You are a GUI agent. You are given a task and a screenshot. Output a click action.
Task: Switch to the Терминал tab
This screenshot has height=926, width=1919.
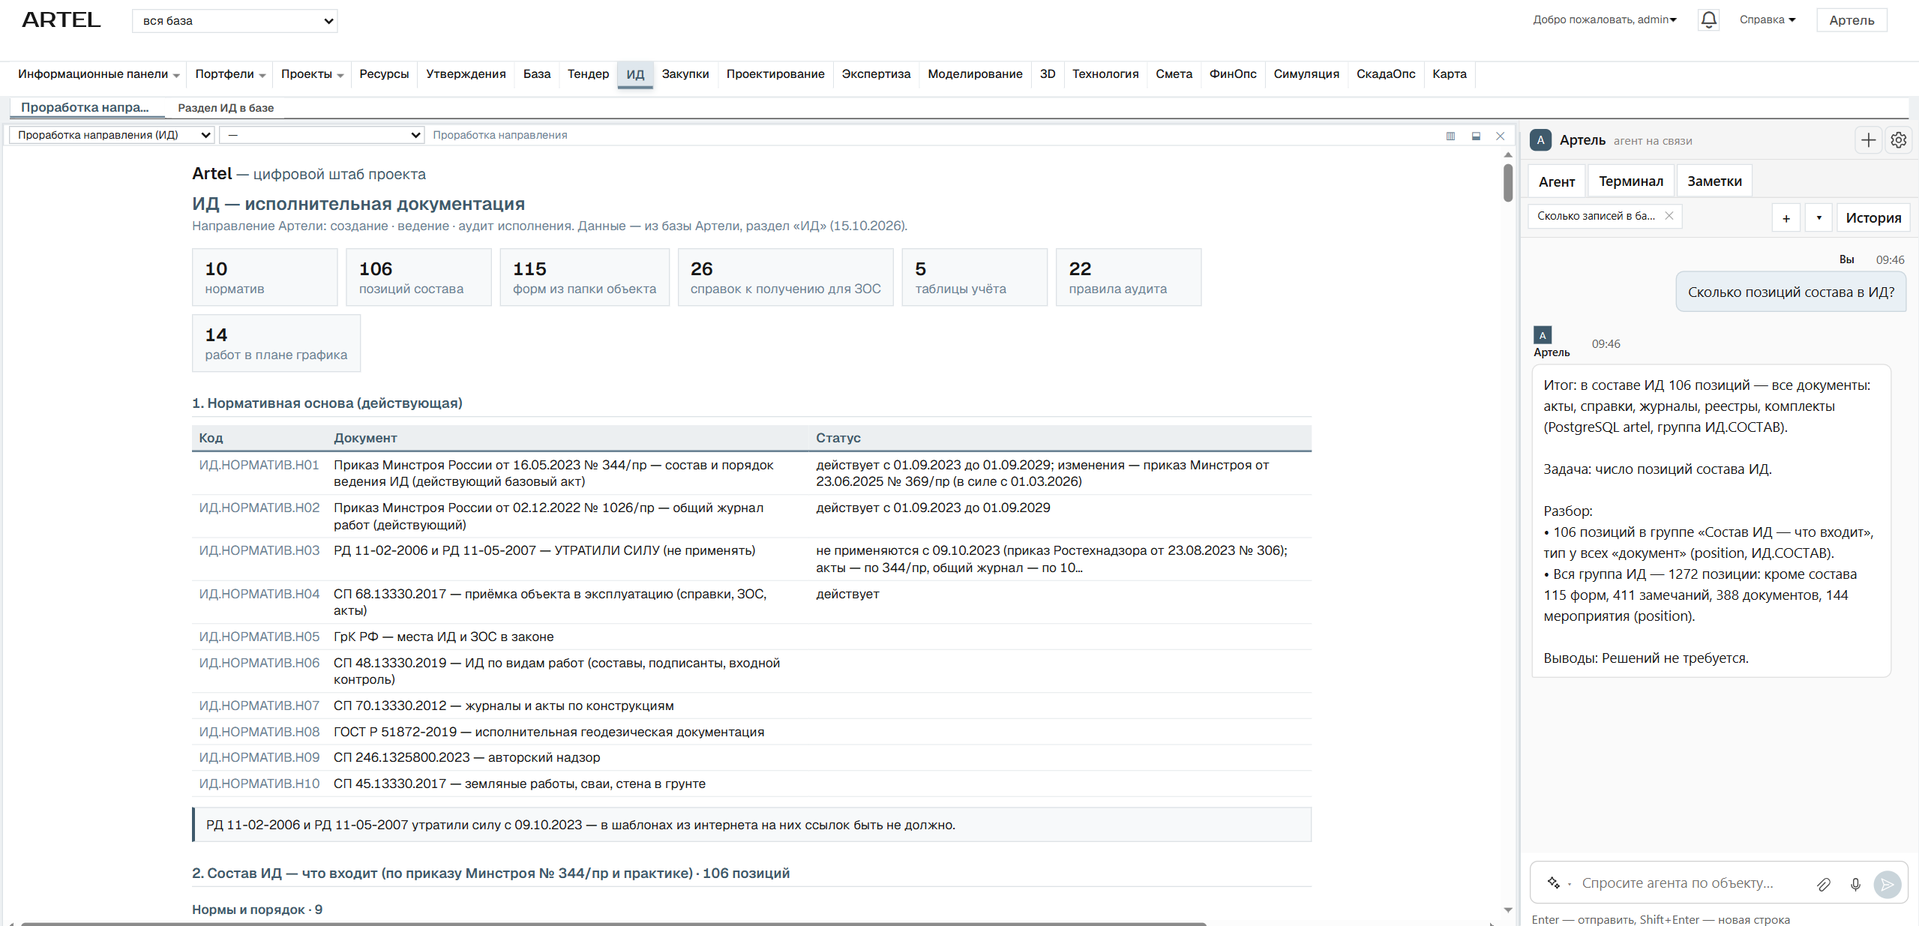1630,181
